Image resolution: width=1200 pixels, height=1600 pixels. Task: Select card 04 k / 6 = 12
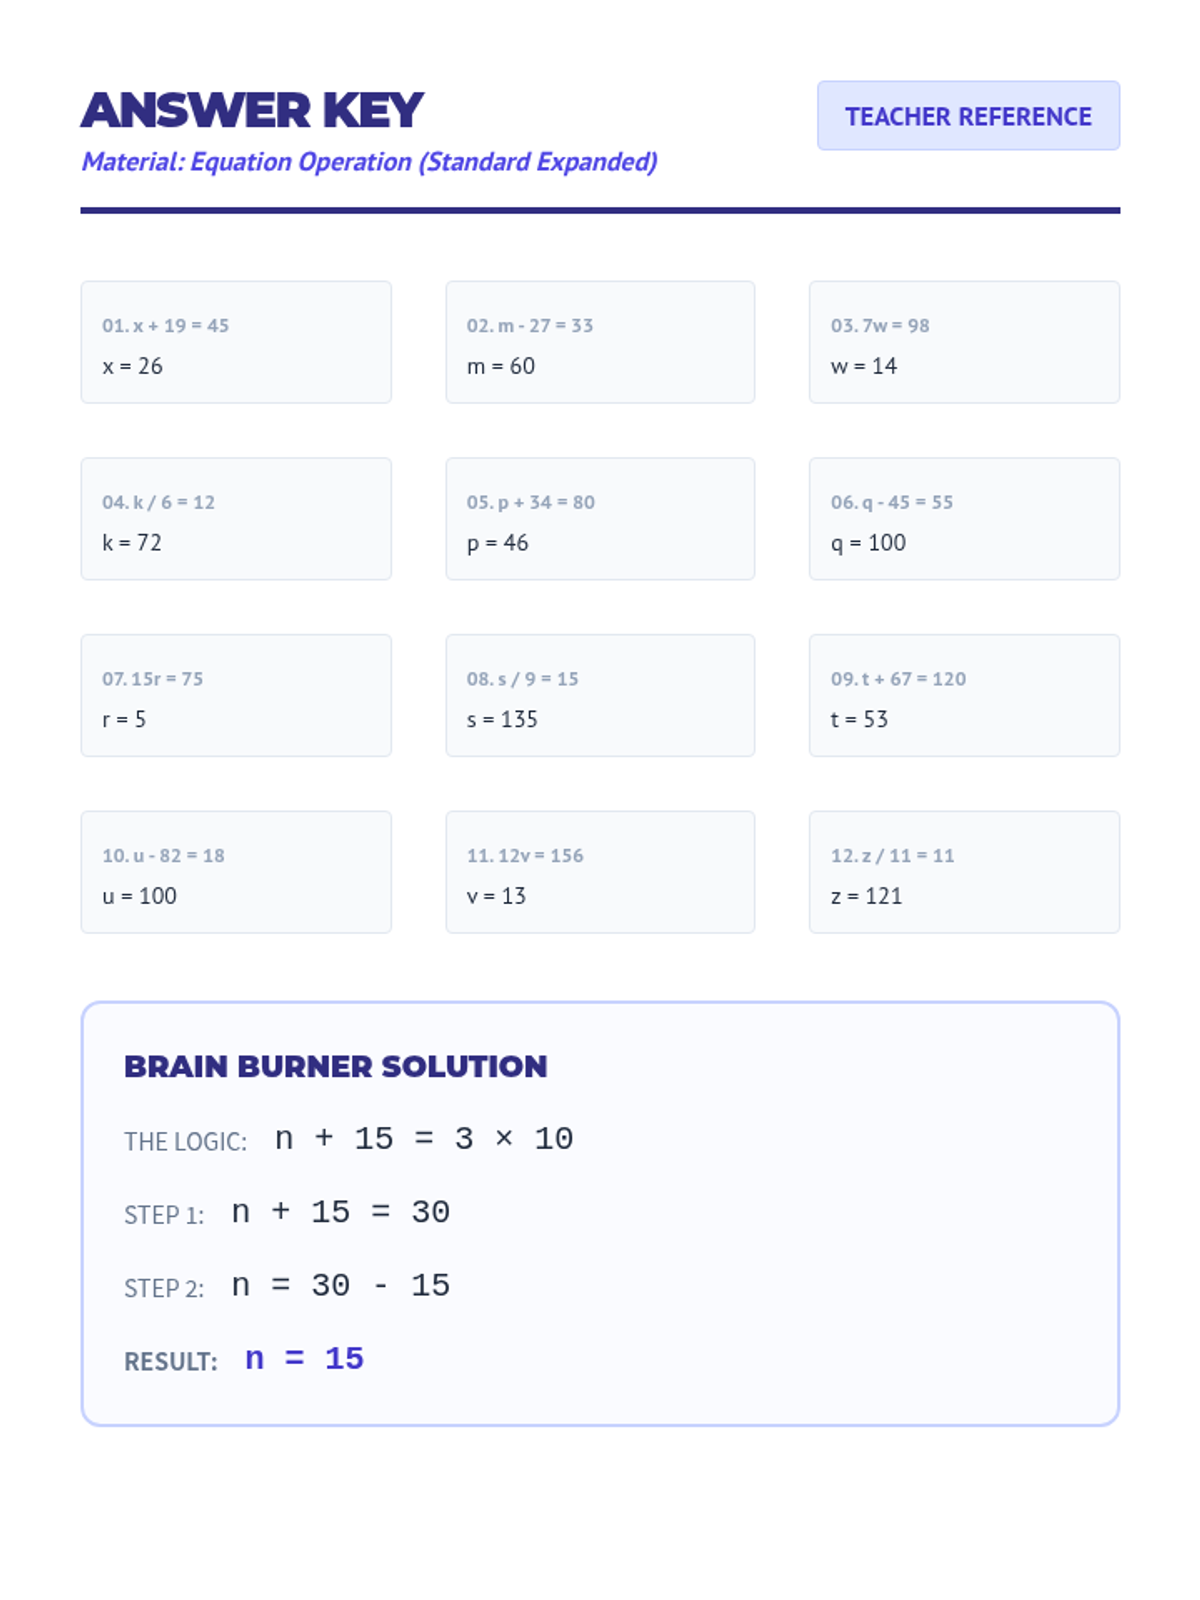tap(236, 519)
